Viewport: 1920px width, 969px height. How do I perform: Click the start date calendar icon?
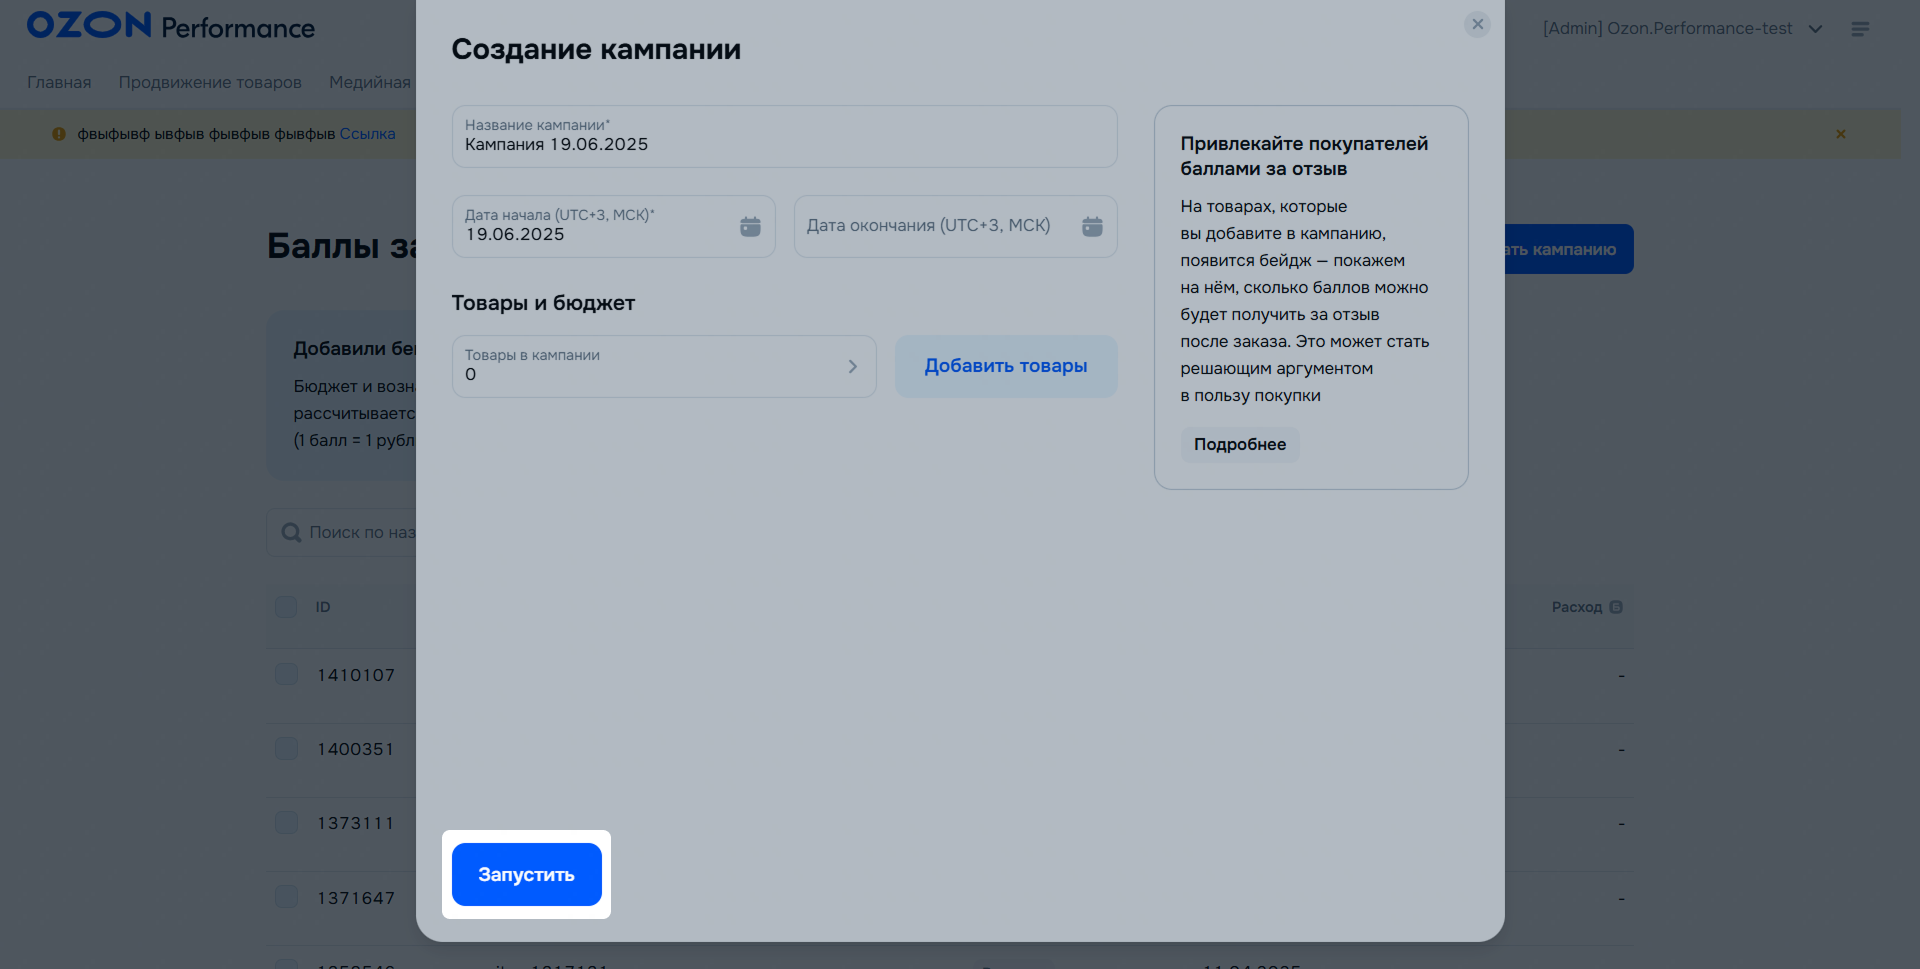coord(750,227)
